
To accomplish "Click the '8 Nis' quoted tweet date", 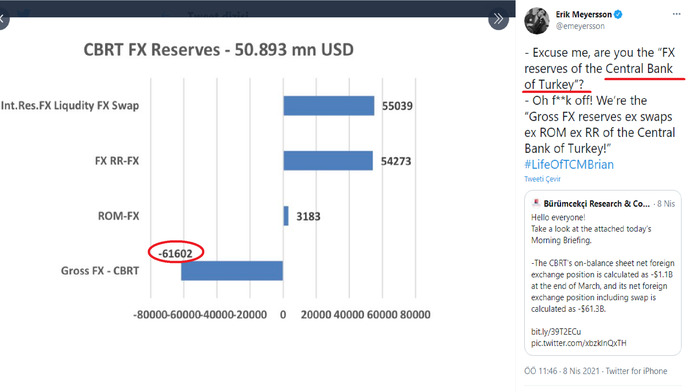I will coord(666,204).
